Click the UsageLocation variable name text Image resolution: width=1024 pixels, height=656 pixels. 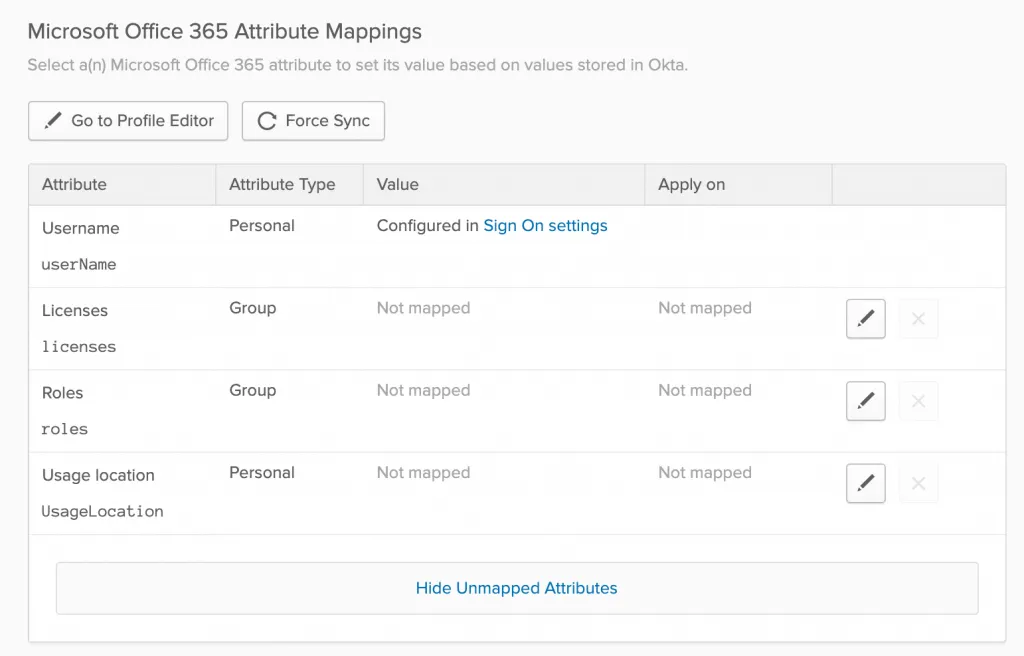pyautogui.click(x=102, y=511)
